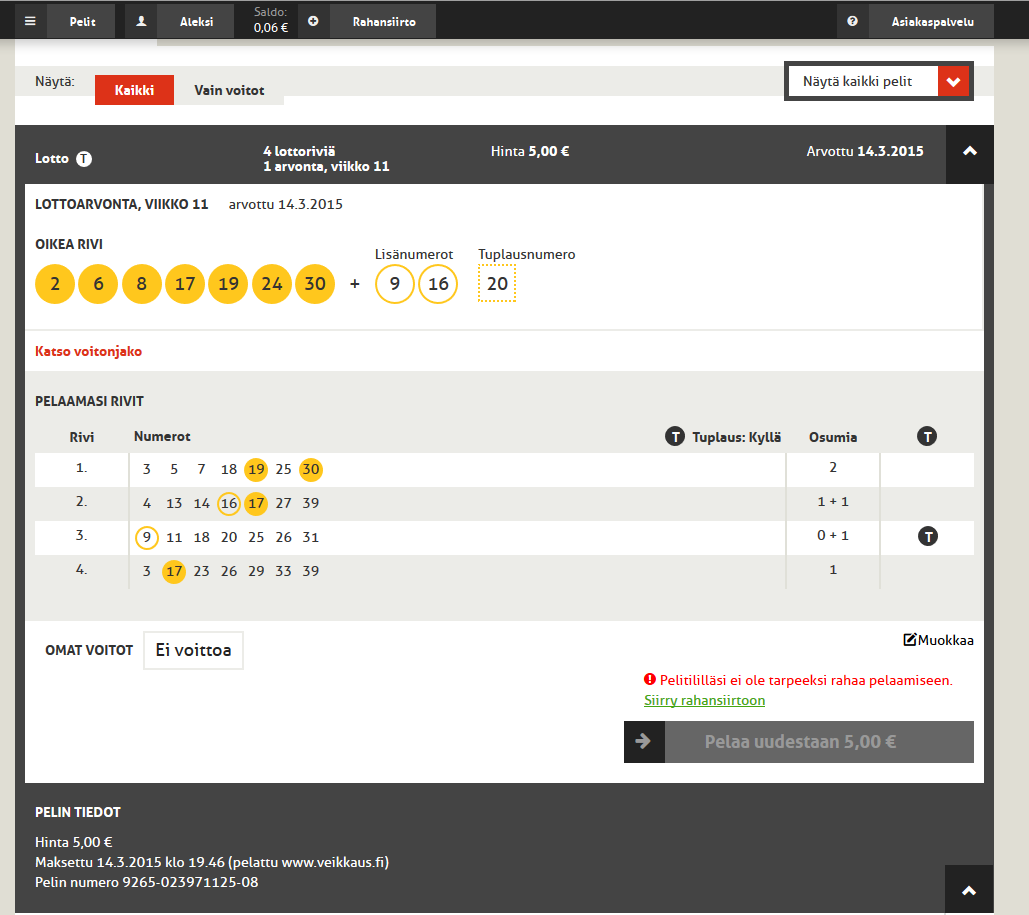Click the Muokkaa edit pencil icon

point(910,639)
